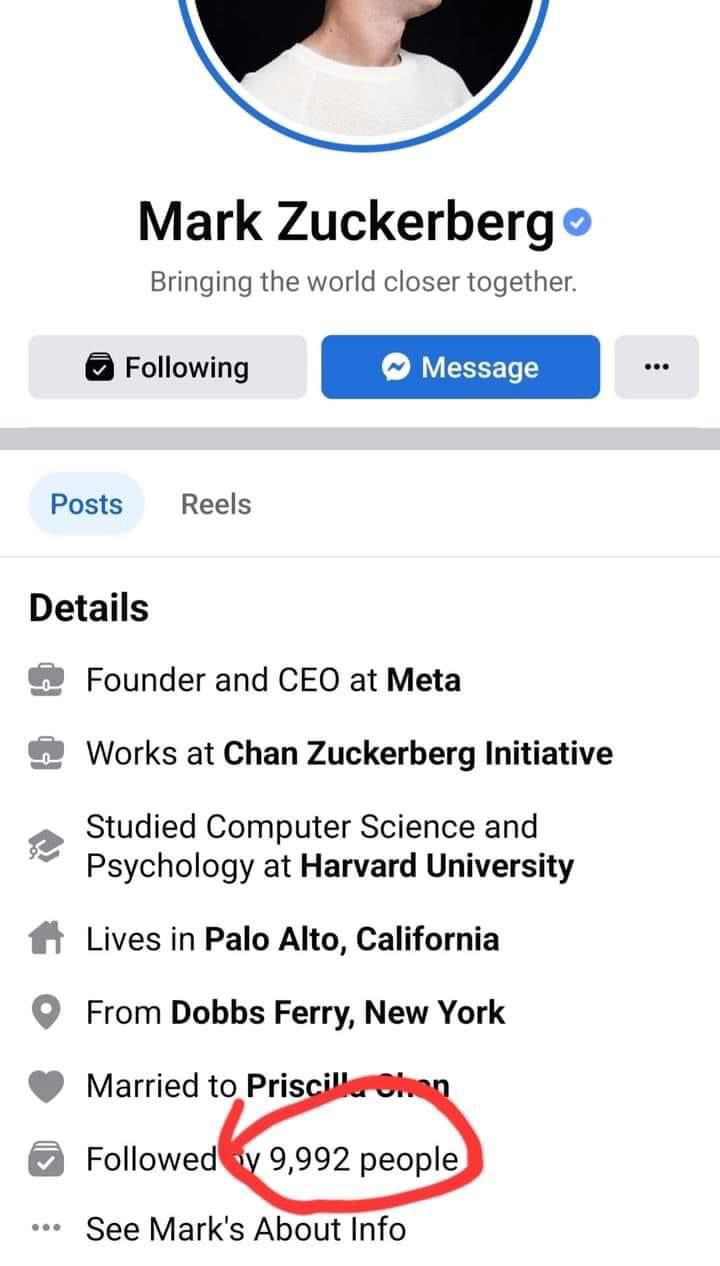Toggle the Following button
The height and width of the screenshot is (1266, 720).
[x=167, y=367]
